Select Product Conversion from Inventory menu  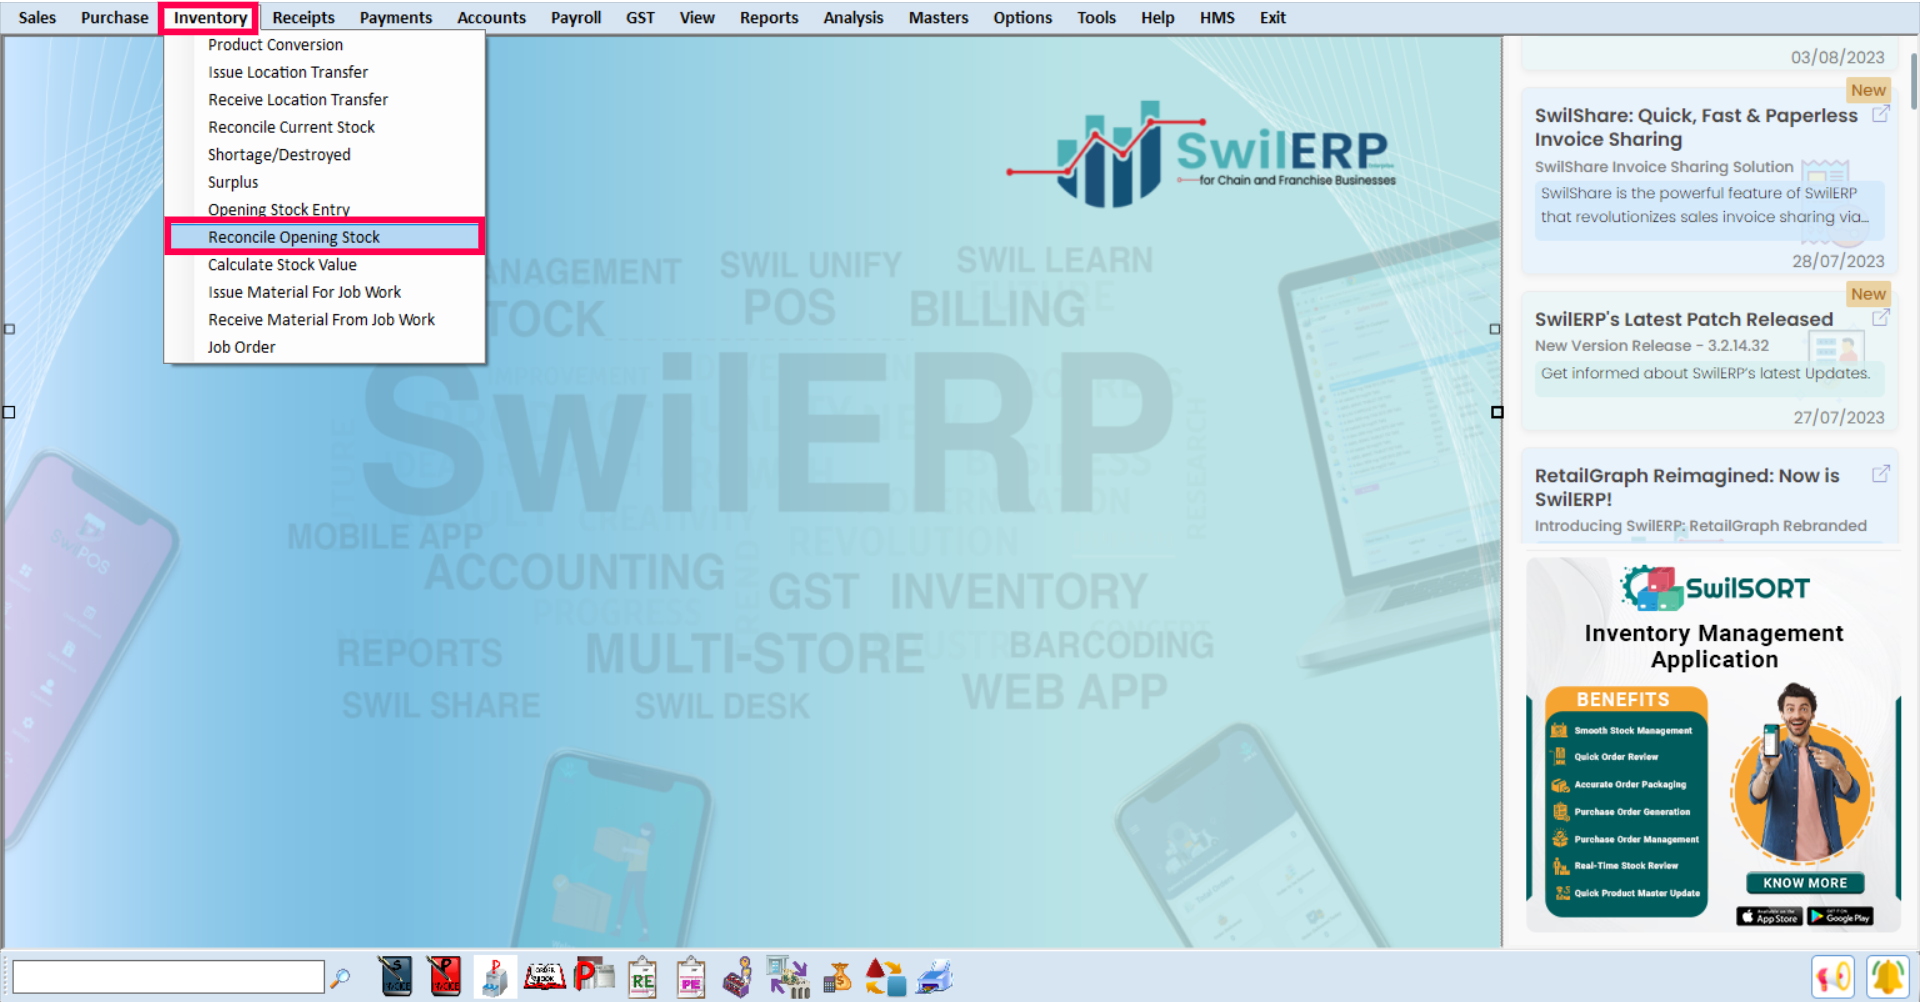(325, 45)
